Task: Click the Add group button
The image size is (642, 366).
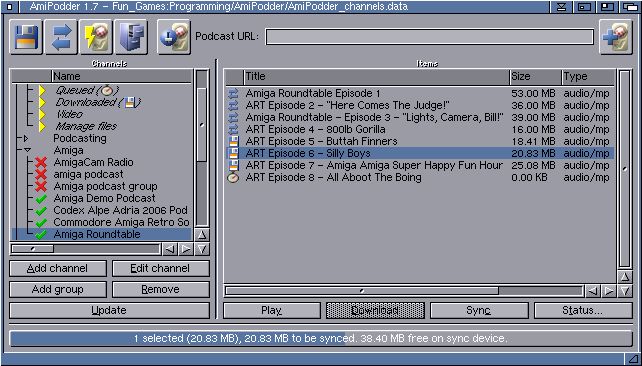Action: click(x=58, y=289)
